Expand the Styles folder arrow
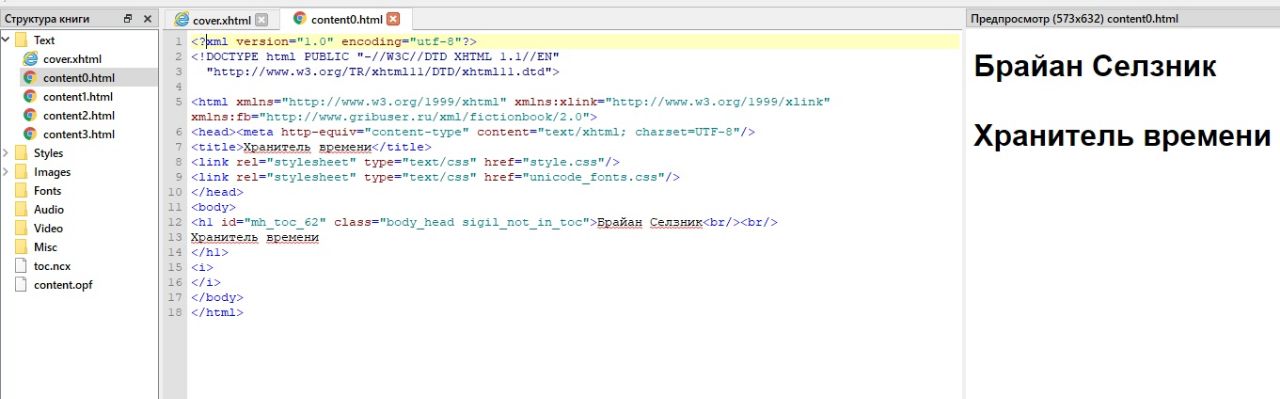The height and width of the screenshot is (399, 1280). [x=7, y=153]
